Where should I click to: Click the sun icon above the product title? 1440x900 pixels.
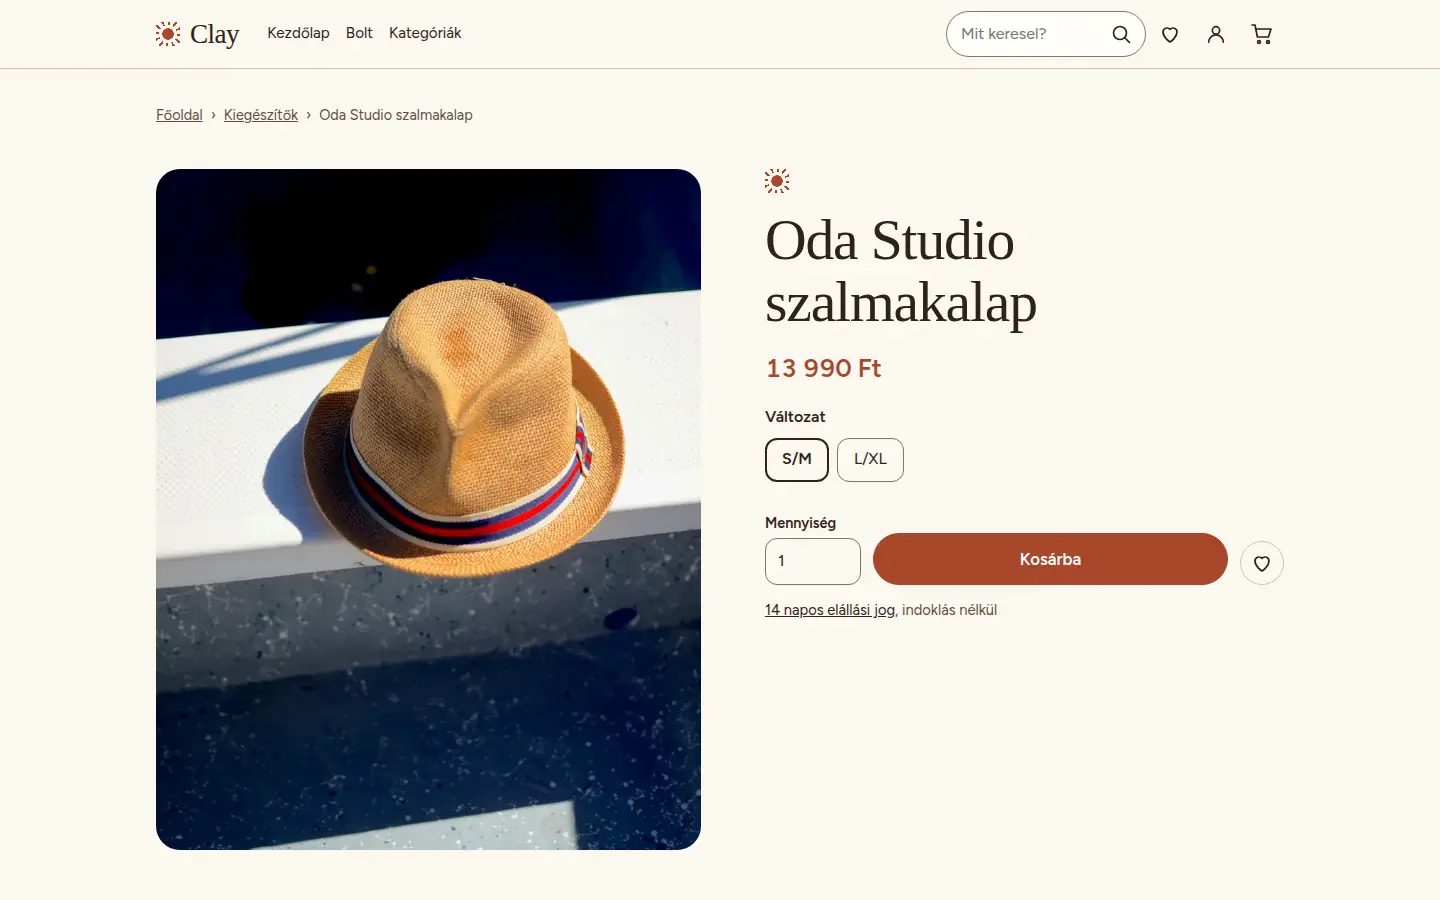tap(777, 181)
